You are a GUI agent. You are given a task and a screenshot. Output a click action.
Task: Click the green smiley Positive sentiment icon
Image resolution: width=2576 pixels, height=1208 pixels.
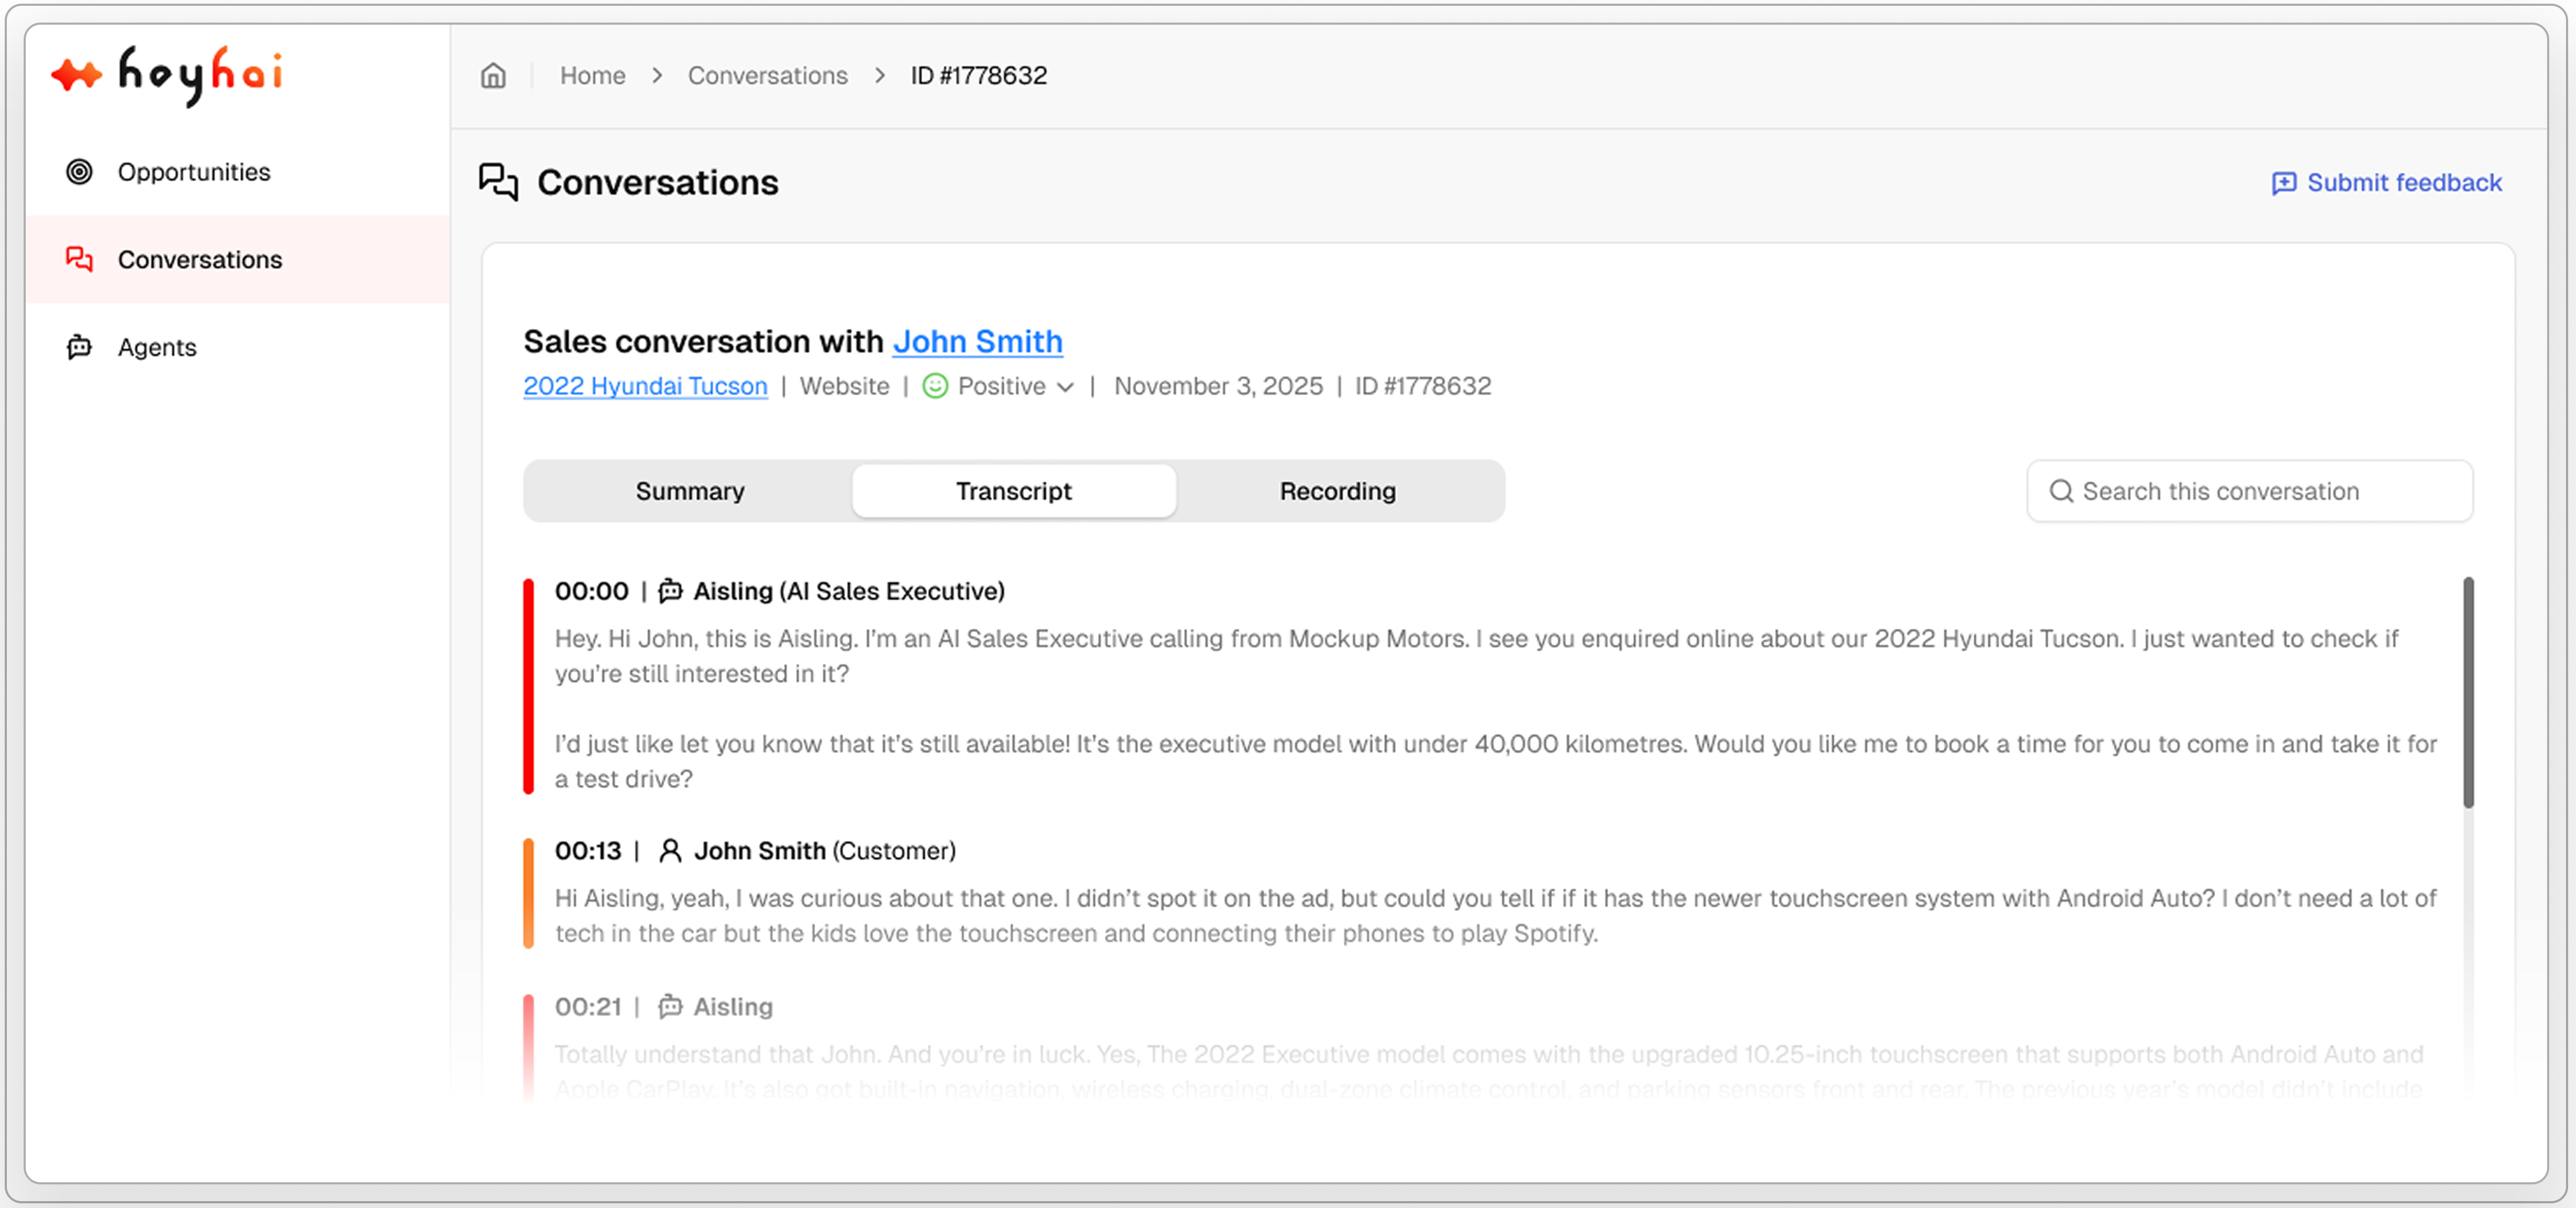tap(935, 386)
